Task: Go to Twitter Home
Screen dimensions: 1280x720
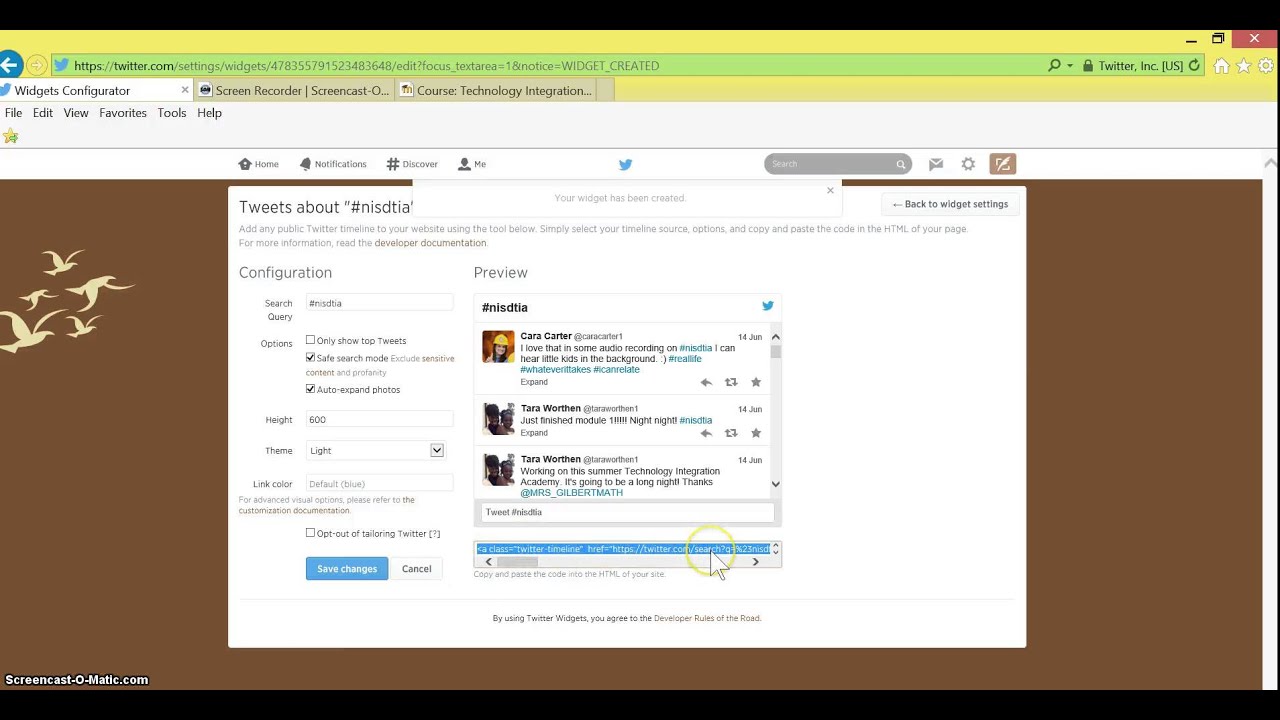Action: click(x=259, y=164)
